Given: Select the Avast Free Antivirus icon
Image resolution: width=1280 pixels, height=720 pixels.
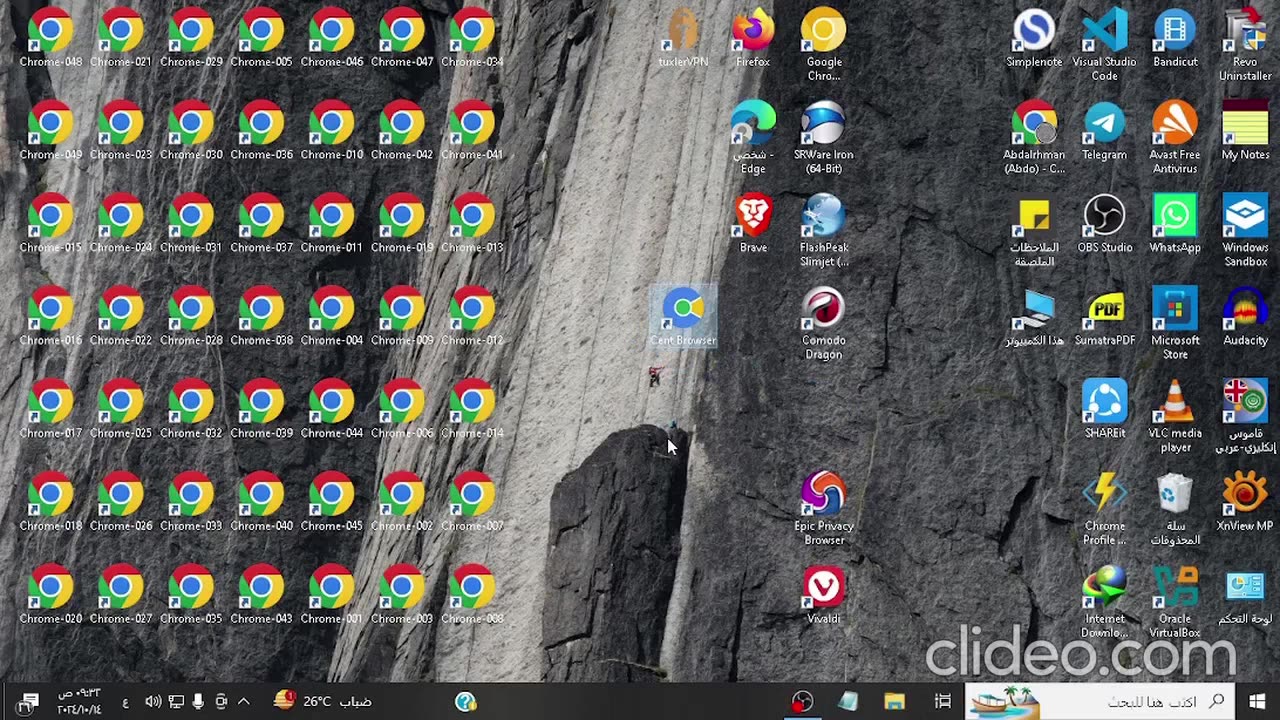Looking at the screenshot, I should pyautogui.click(x=1175, y=138).
